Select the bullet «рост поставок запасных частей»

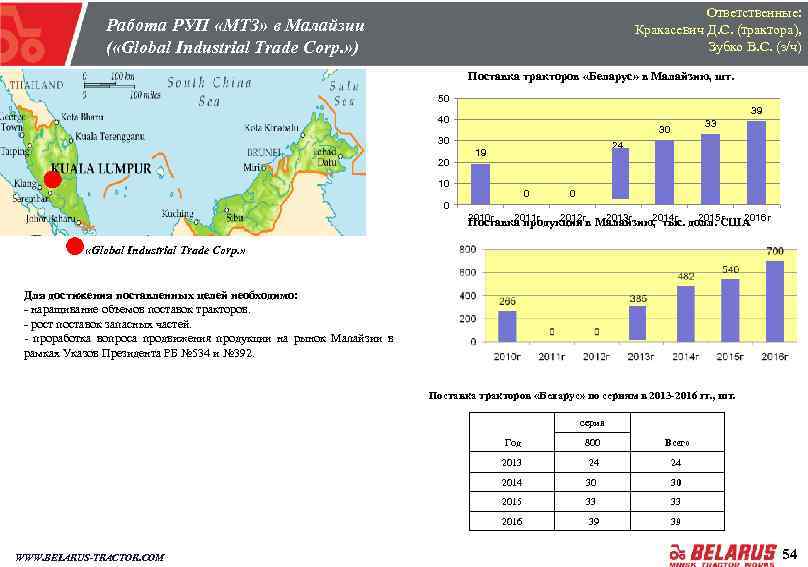[108, 325]
